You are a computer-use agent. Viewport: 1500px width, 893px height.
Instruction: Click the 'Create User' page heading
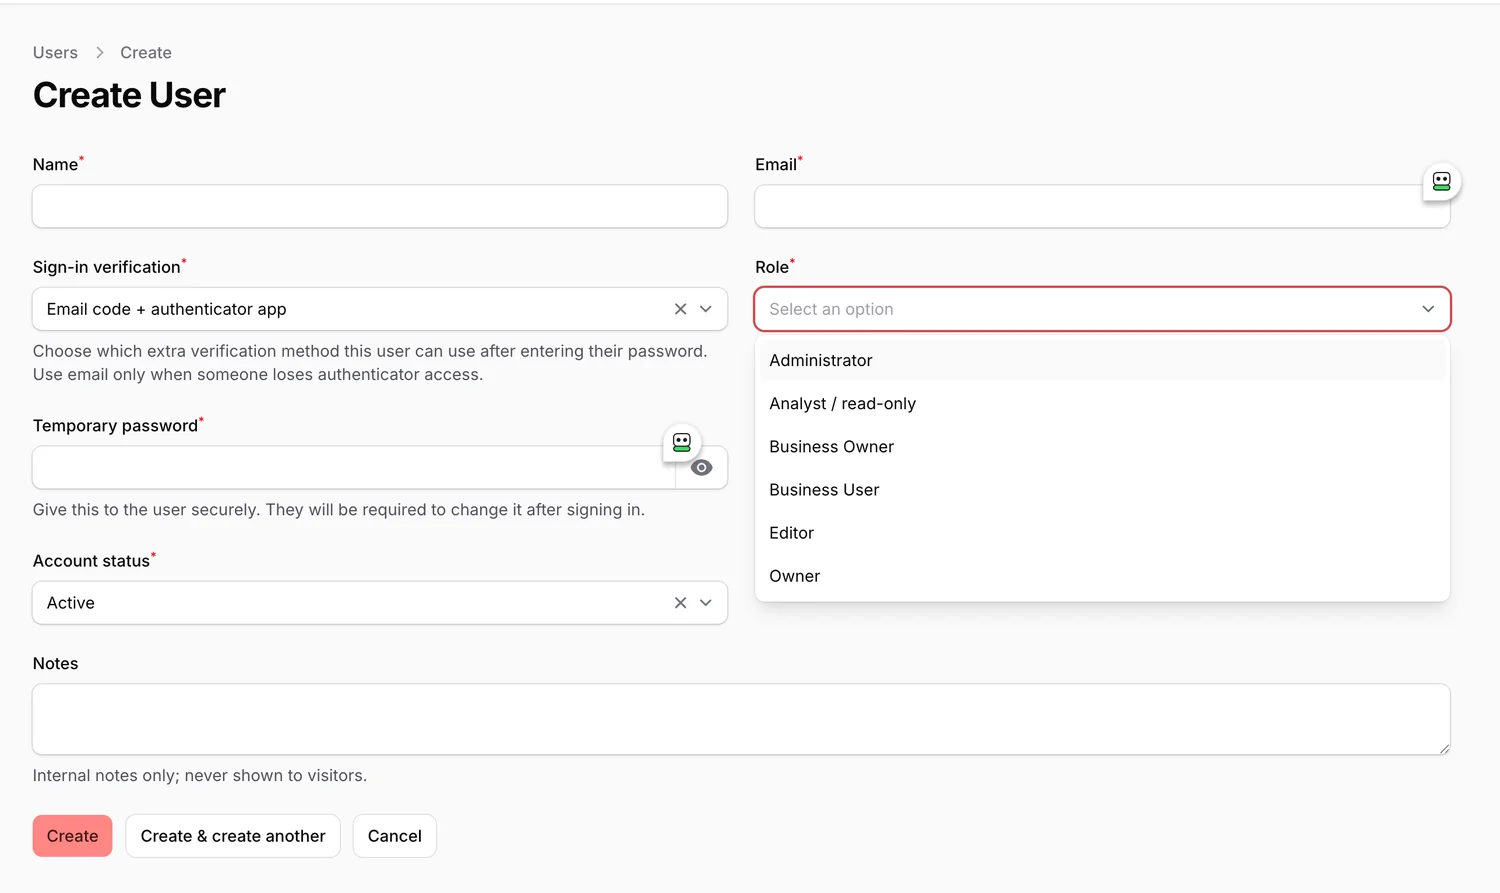point(129,95)
